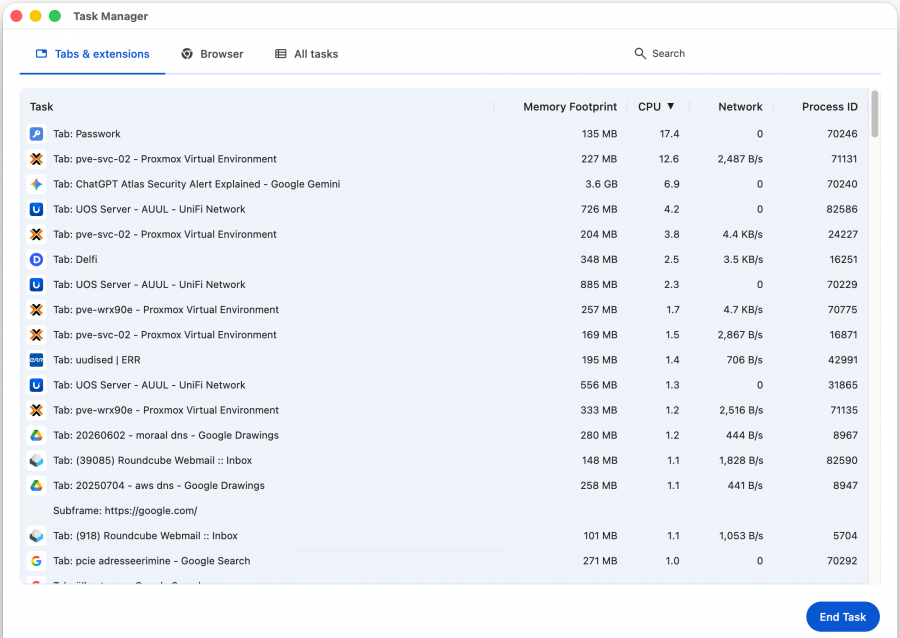900x638 pixels.
Task: Click Proxmox icon on the process 71131 row
Action: (36, 159)
